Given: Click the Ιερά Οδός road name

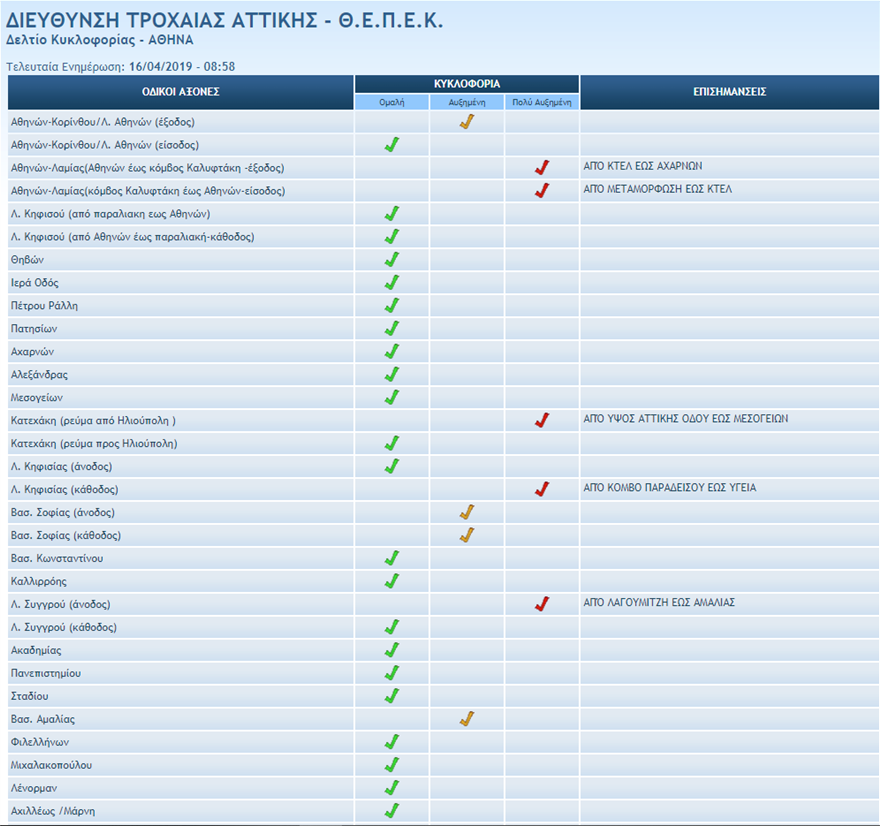Looking at the screenshot, I should click(35, 283).
